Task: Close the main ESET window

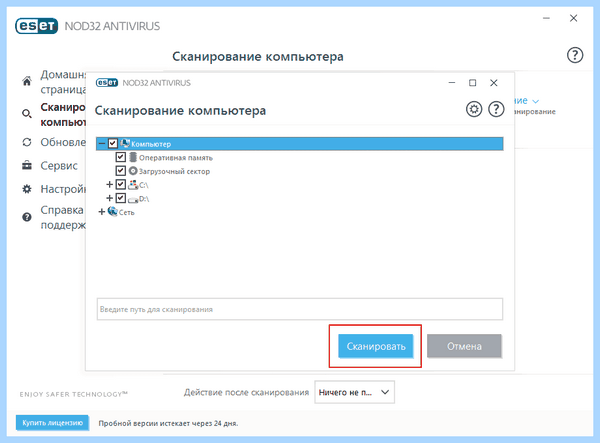Action: tap(573, 18)
